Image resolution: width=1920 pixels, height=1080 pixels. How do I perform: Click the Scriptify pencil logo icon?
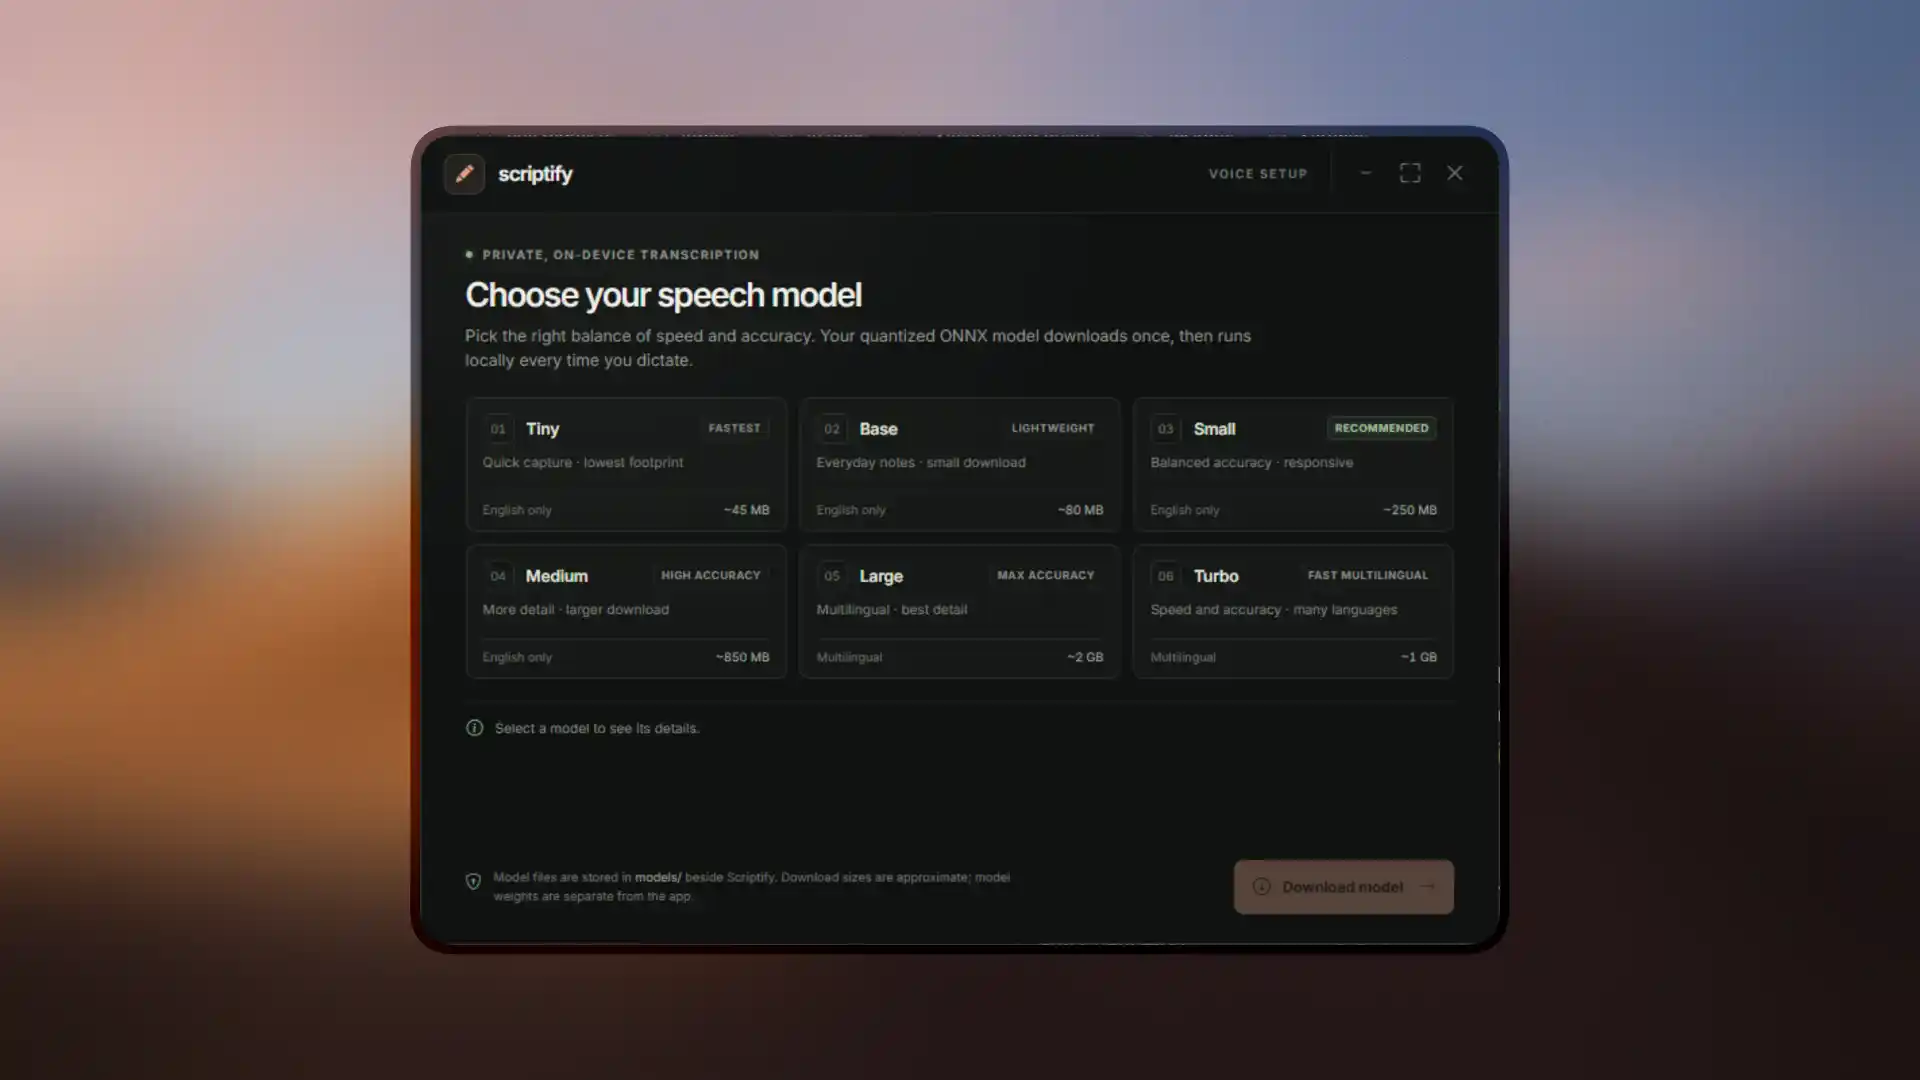click(x=464, y=174)
